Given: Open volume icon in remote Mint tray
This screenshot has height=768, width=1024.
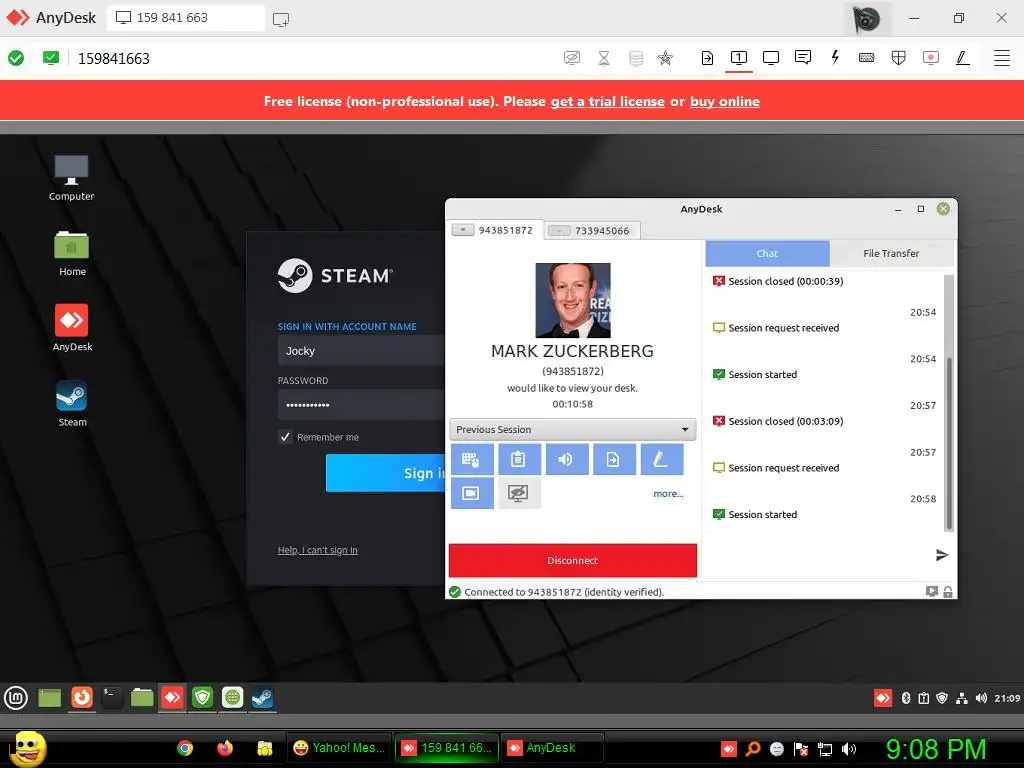Looking at the screenshot, I should pyautogui.click(x=981, y=698).
